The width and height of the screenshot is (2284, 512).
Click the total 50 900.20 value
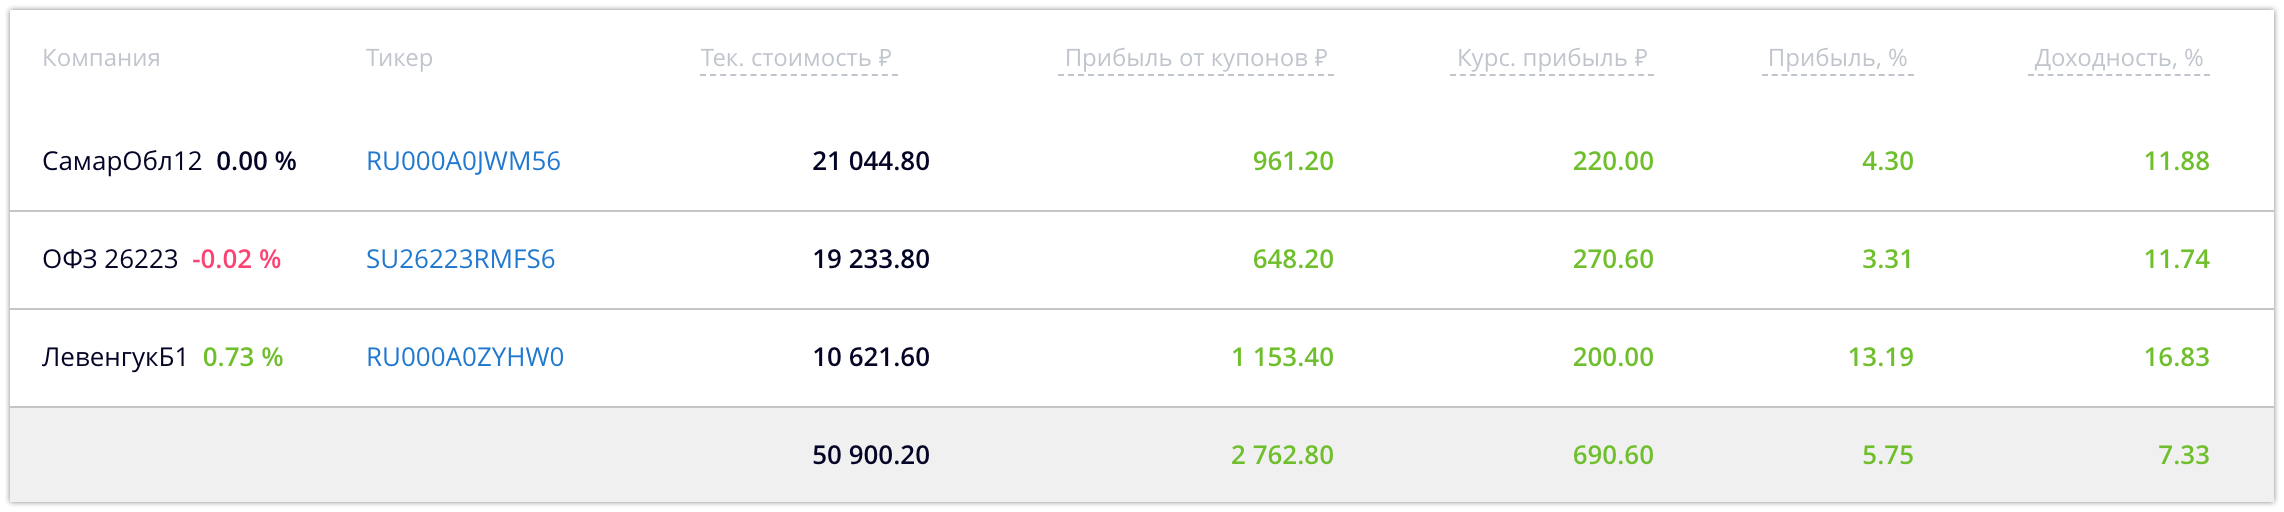click(x=871, y=455)
